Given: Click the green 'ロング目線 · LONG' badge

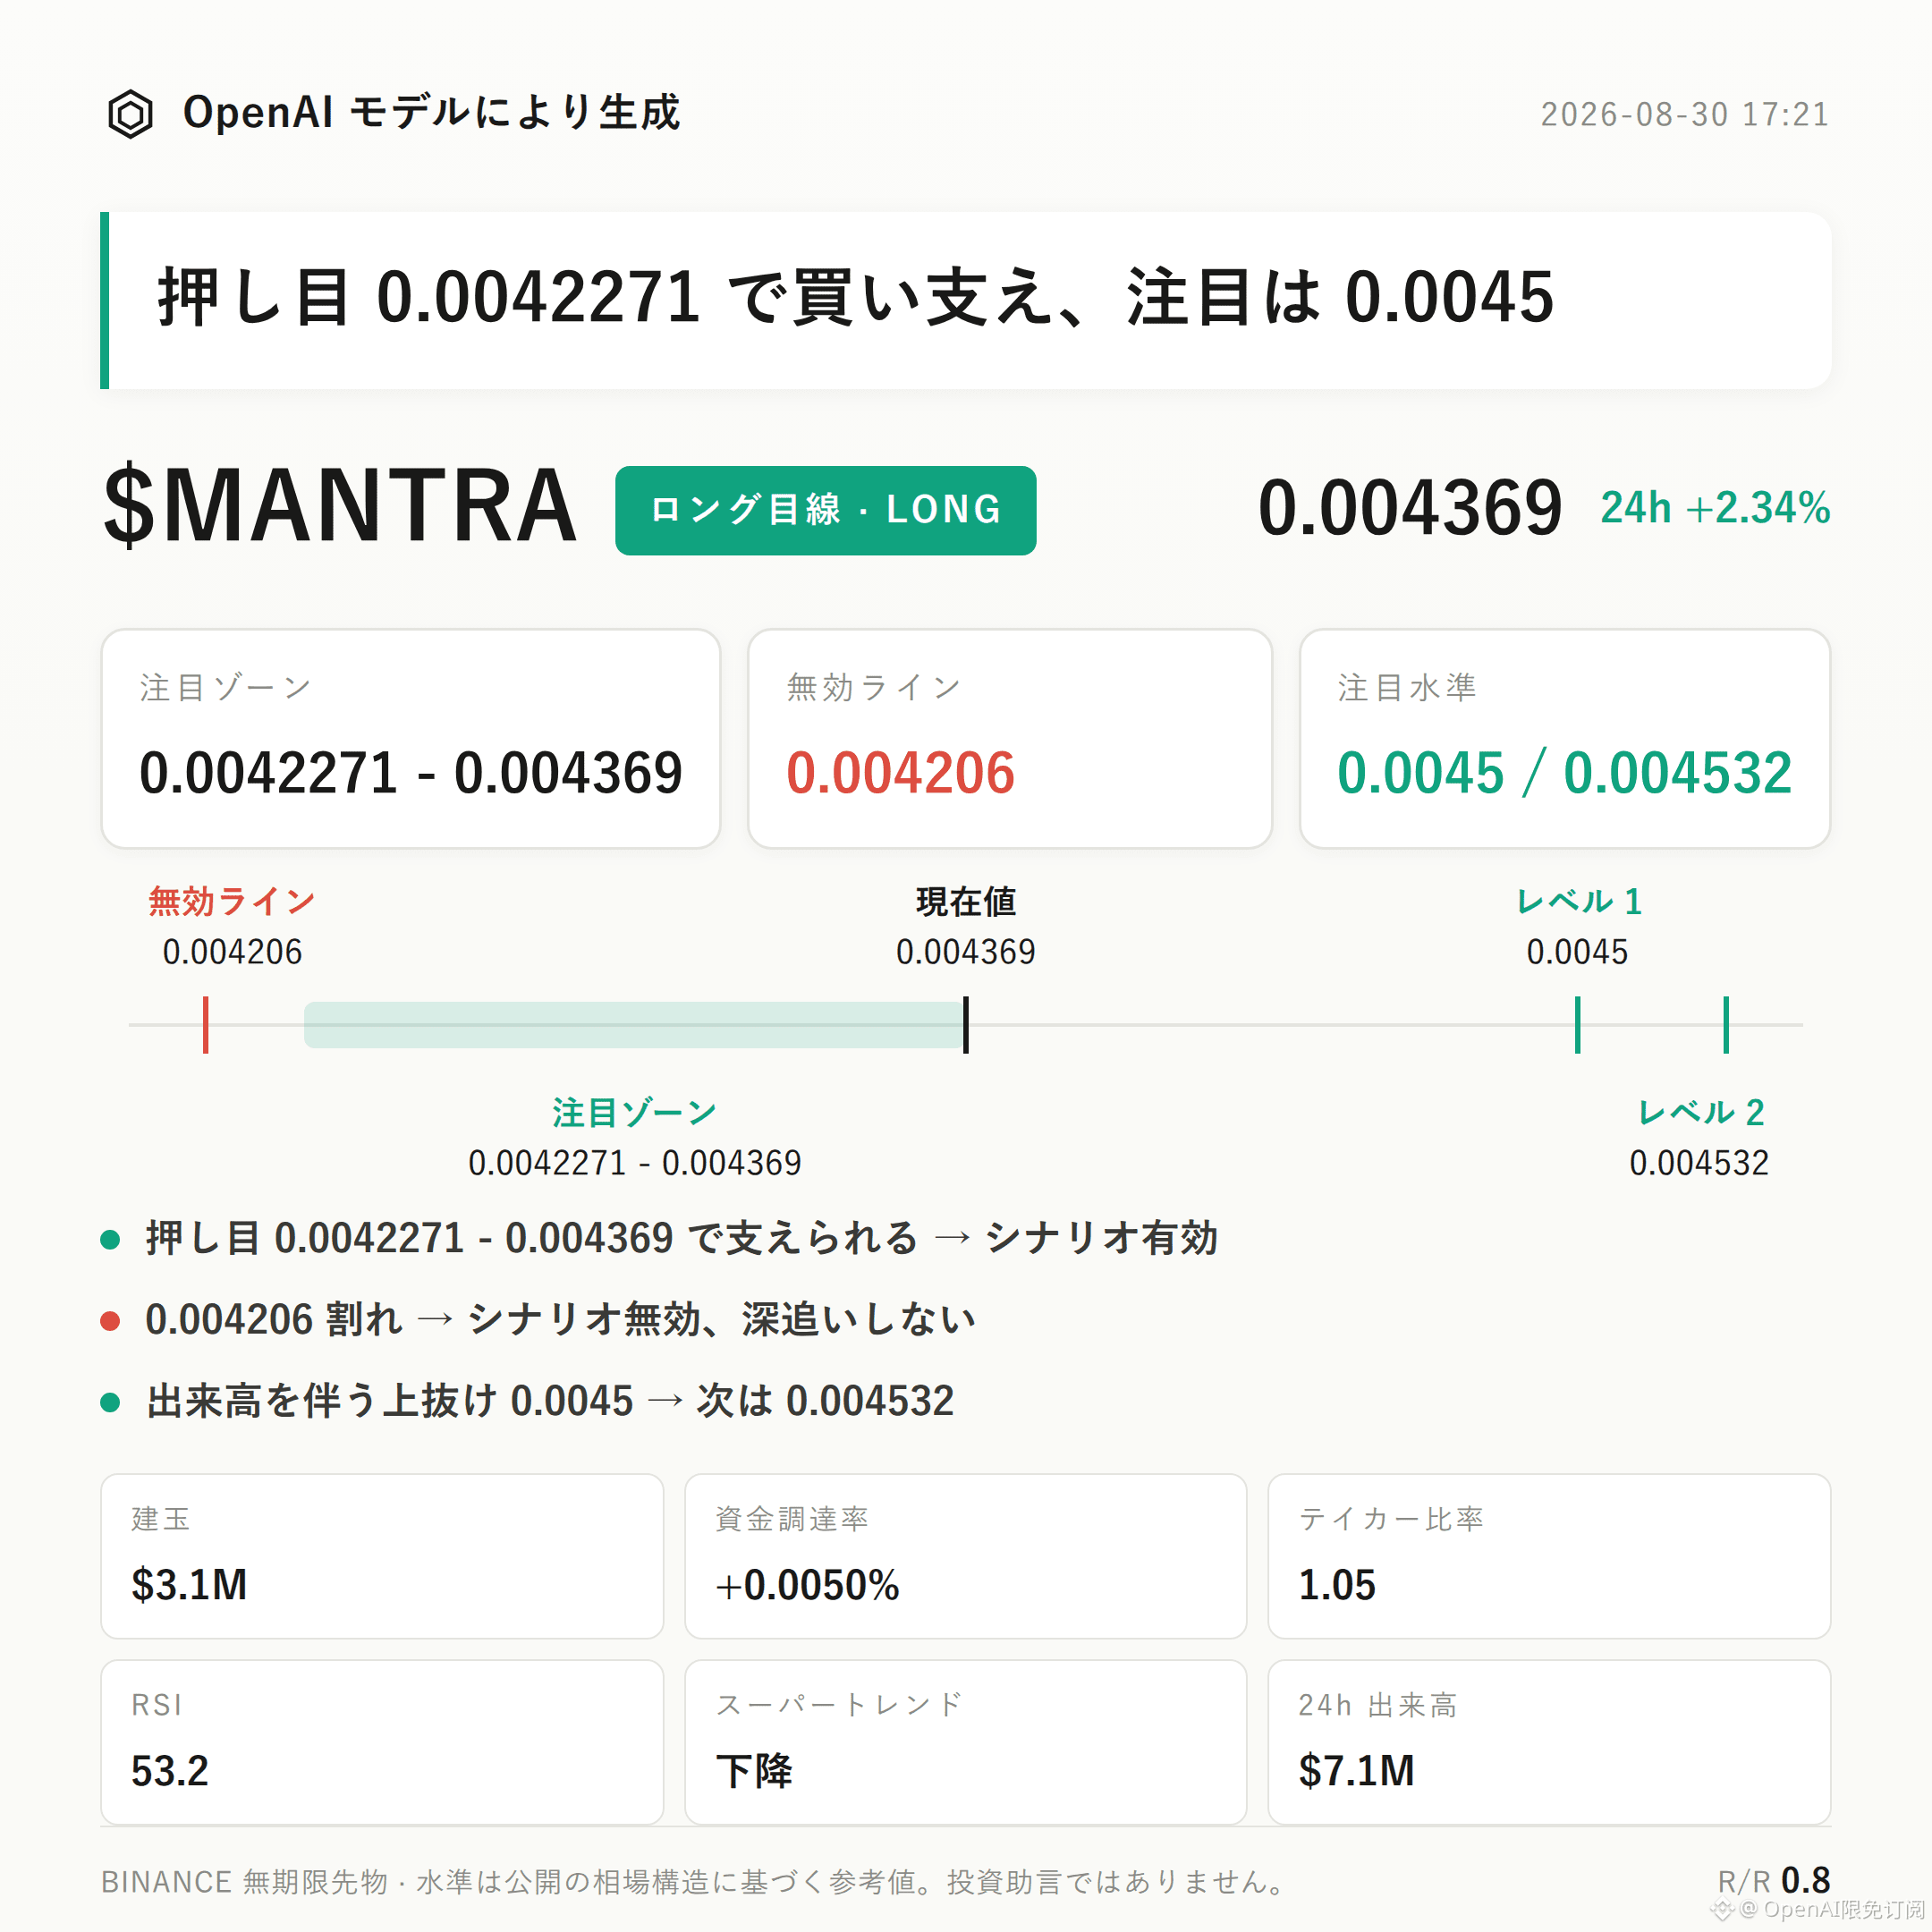Looking at the screenshot, I should (x=825, y=510).
